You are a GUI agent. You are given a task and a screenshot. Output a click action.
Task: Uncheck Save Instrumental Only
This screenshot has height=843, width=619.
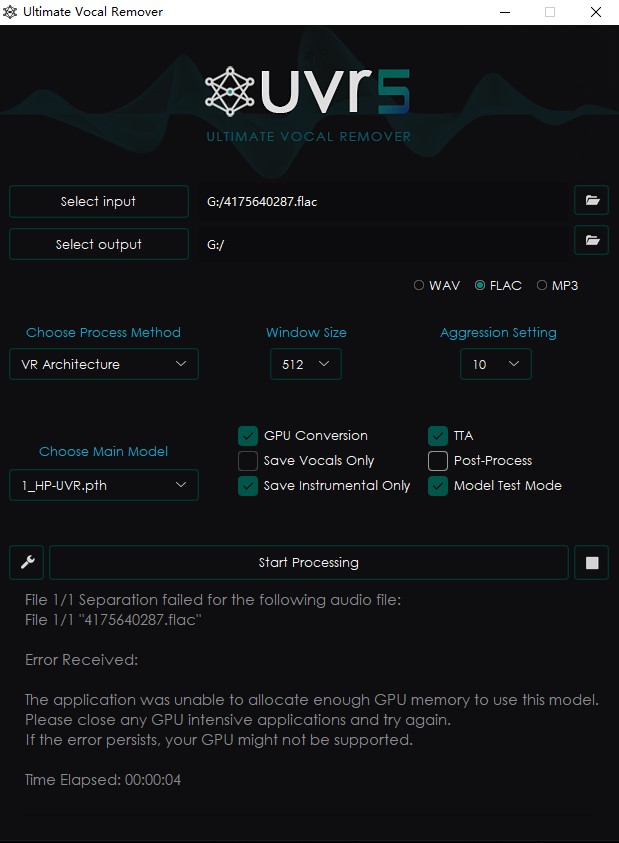[x=247, y=485]
